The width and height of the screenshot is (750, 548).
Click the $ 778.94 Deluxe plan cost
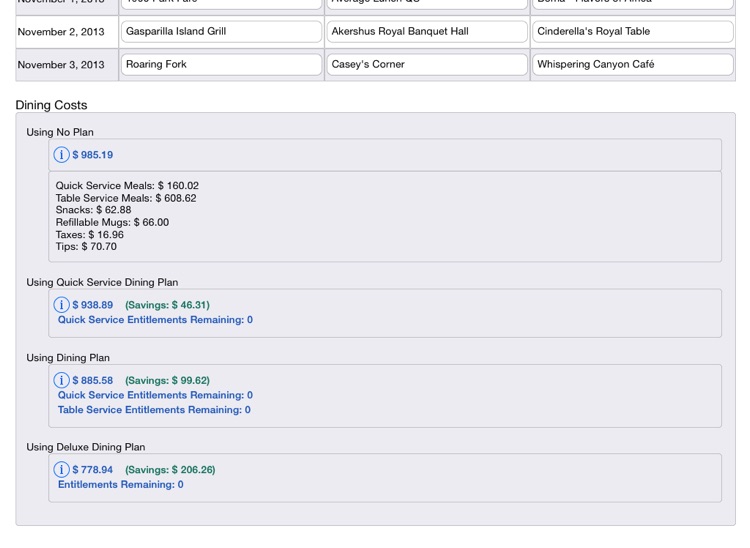[x=93, y=470]
